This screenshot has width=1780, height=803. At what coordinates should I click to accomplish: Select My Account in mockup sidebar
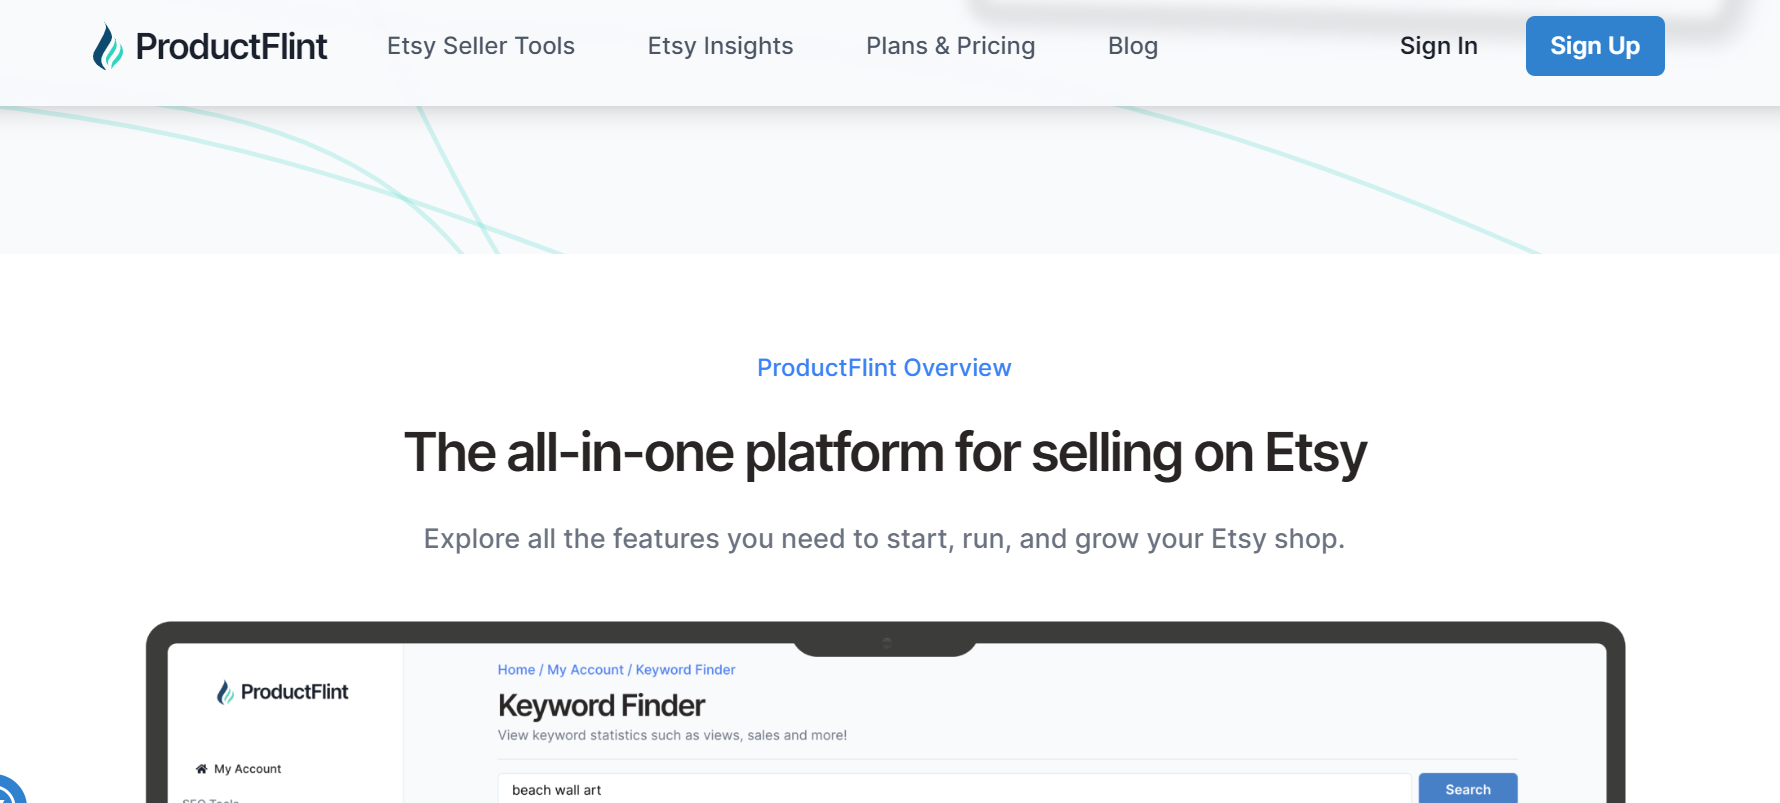[x=248, y=769]
